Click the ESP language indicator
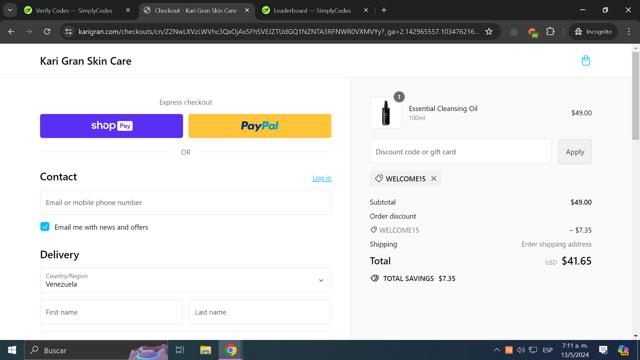640x360 pixels. coord(548,350)
